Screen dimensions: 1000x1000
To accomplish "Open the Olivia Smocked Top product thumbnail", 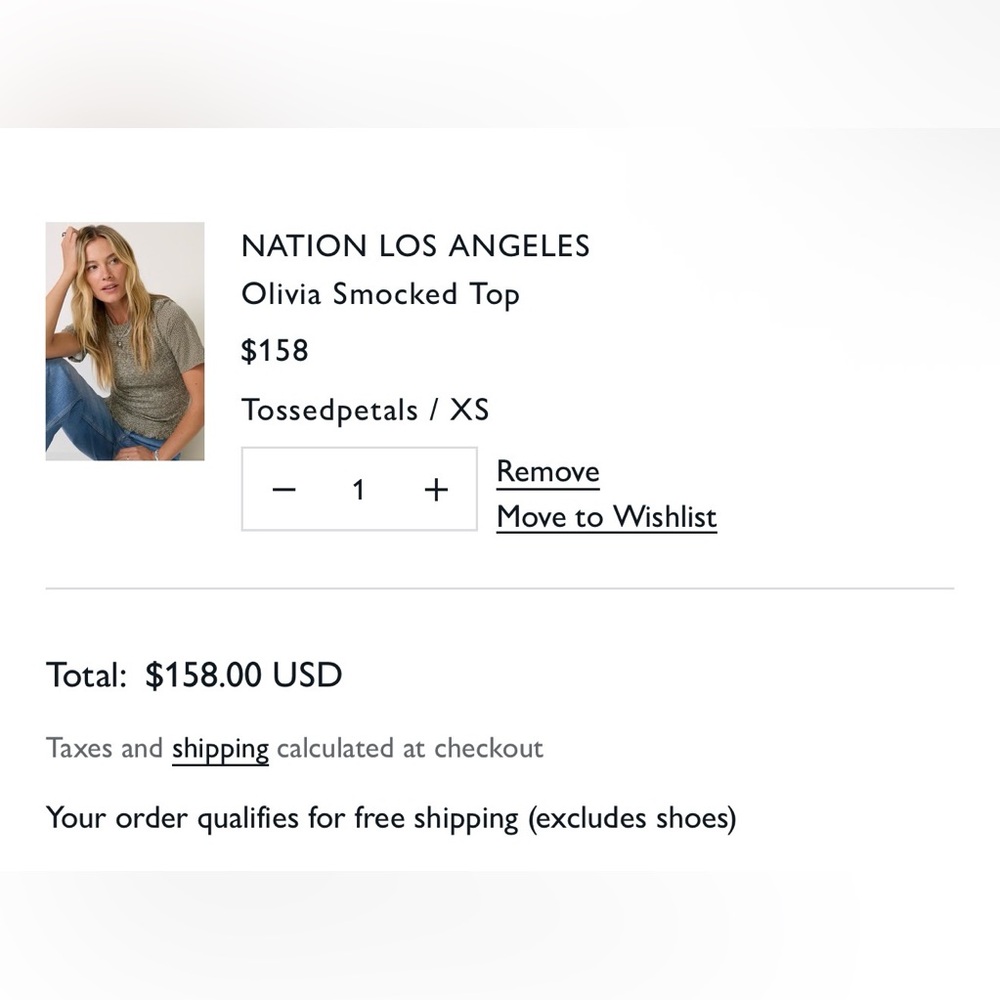I will click(125, 341).
